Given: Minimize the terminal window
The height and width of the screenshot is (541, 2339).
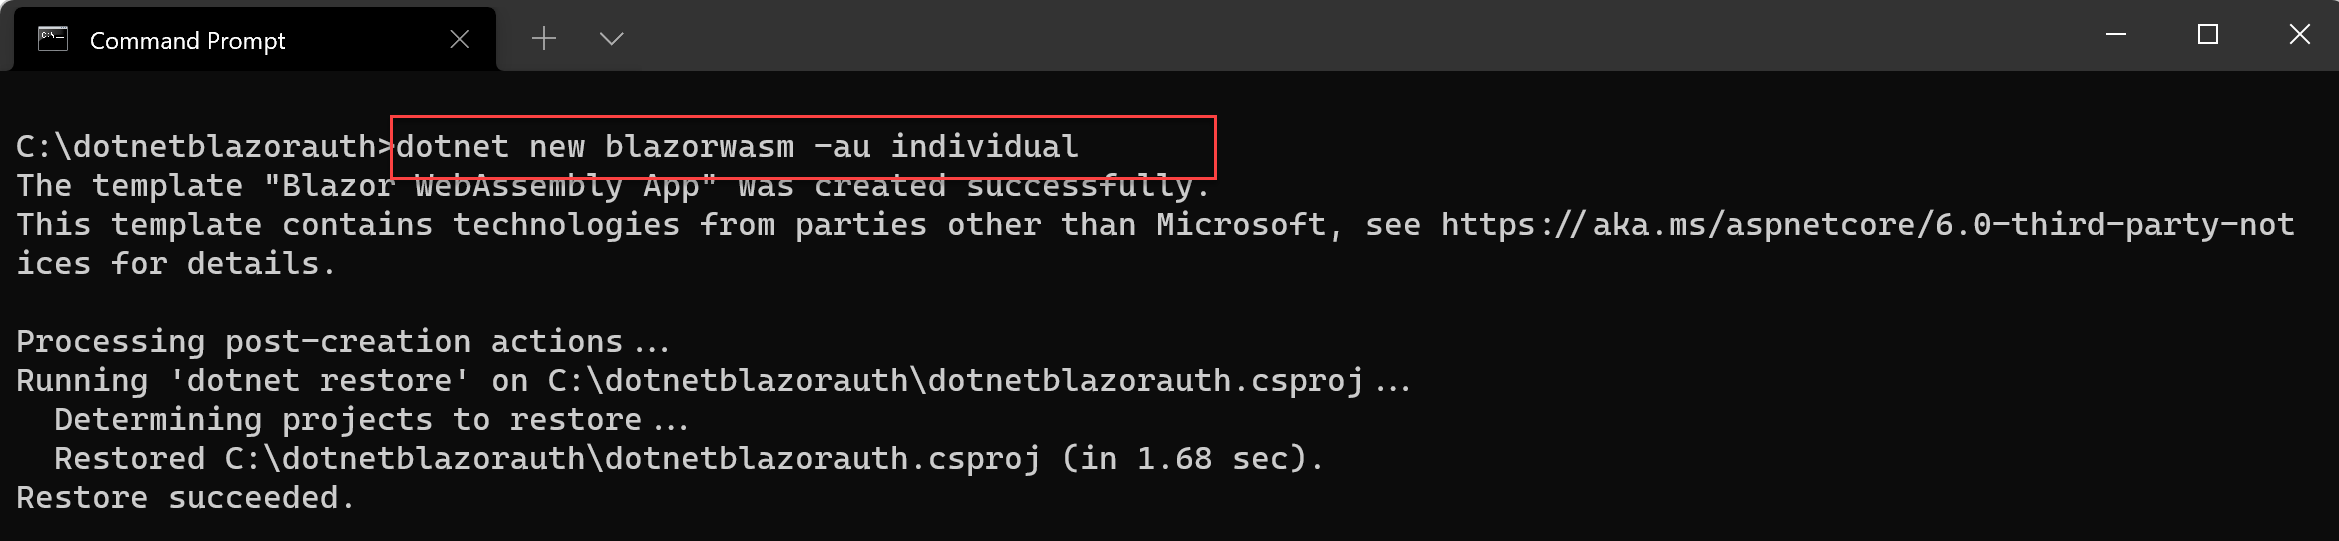Looking at the screenshot, I should pyautogui.click(x=2116, y=35).
